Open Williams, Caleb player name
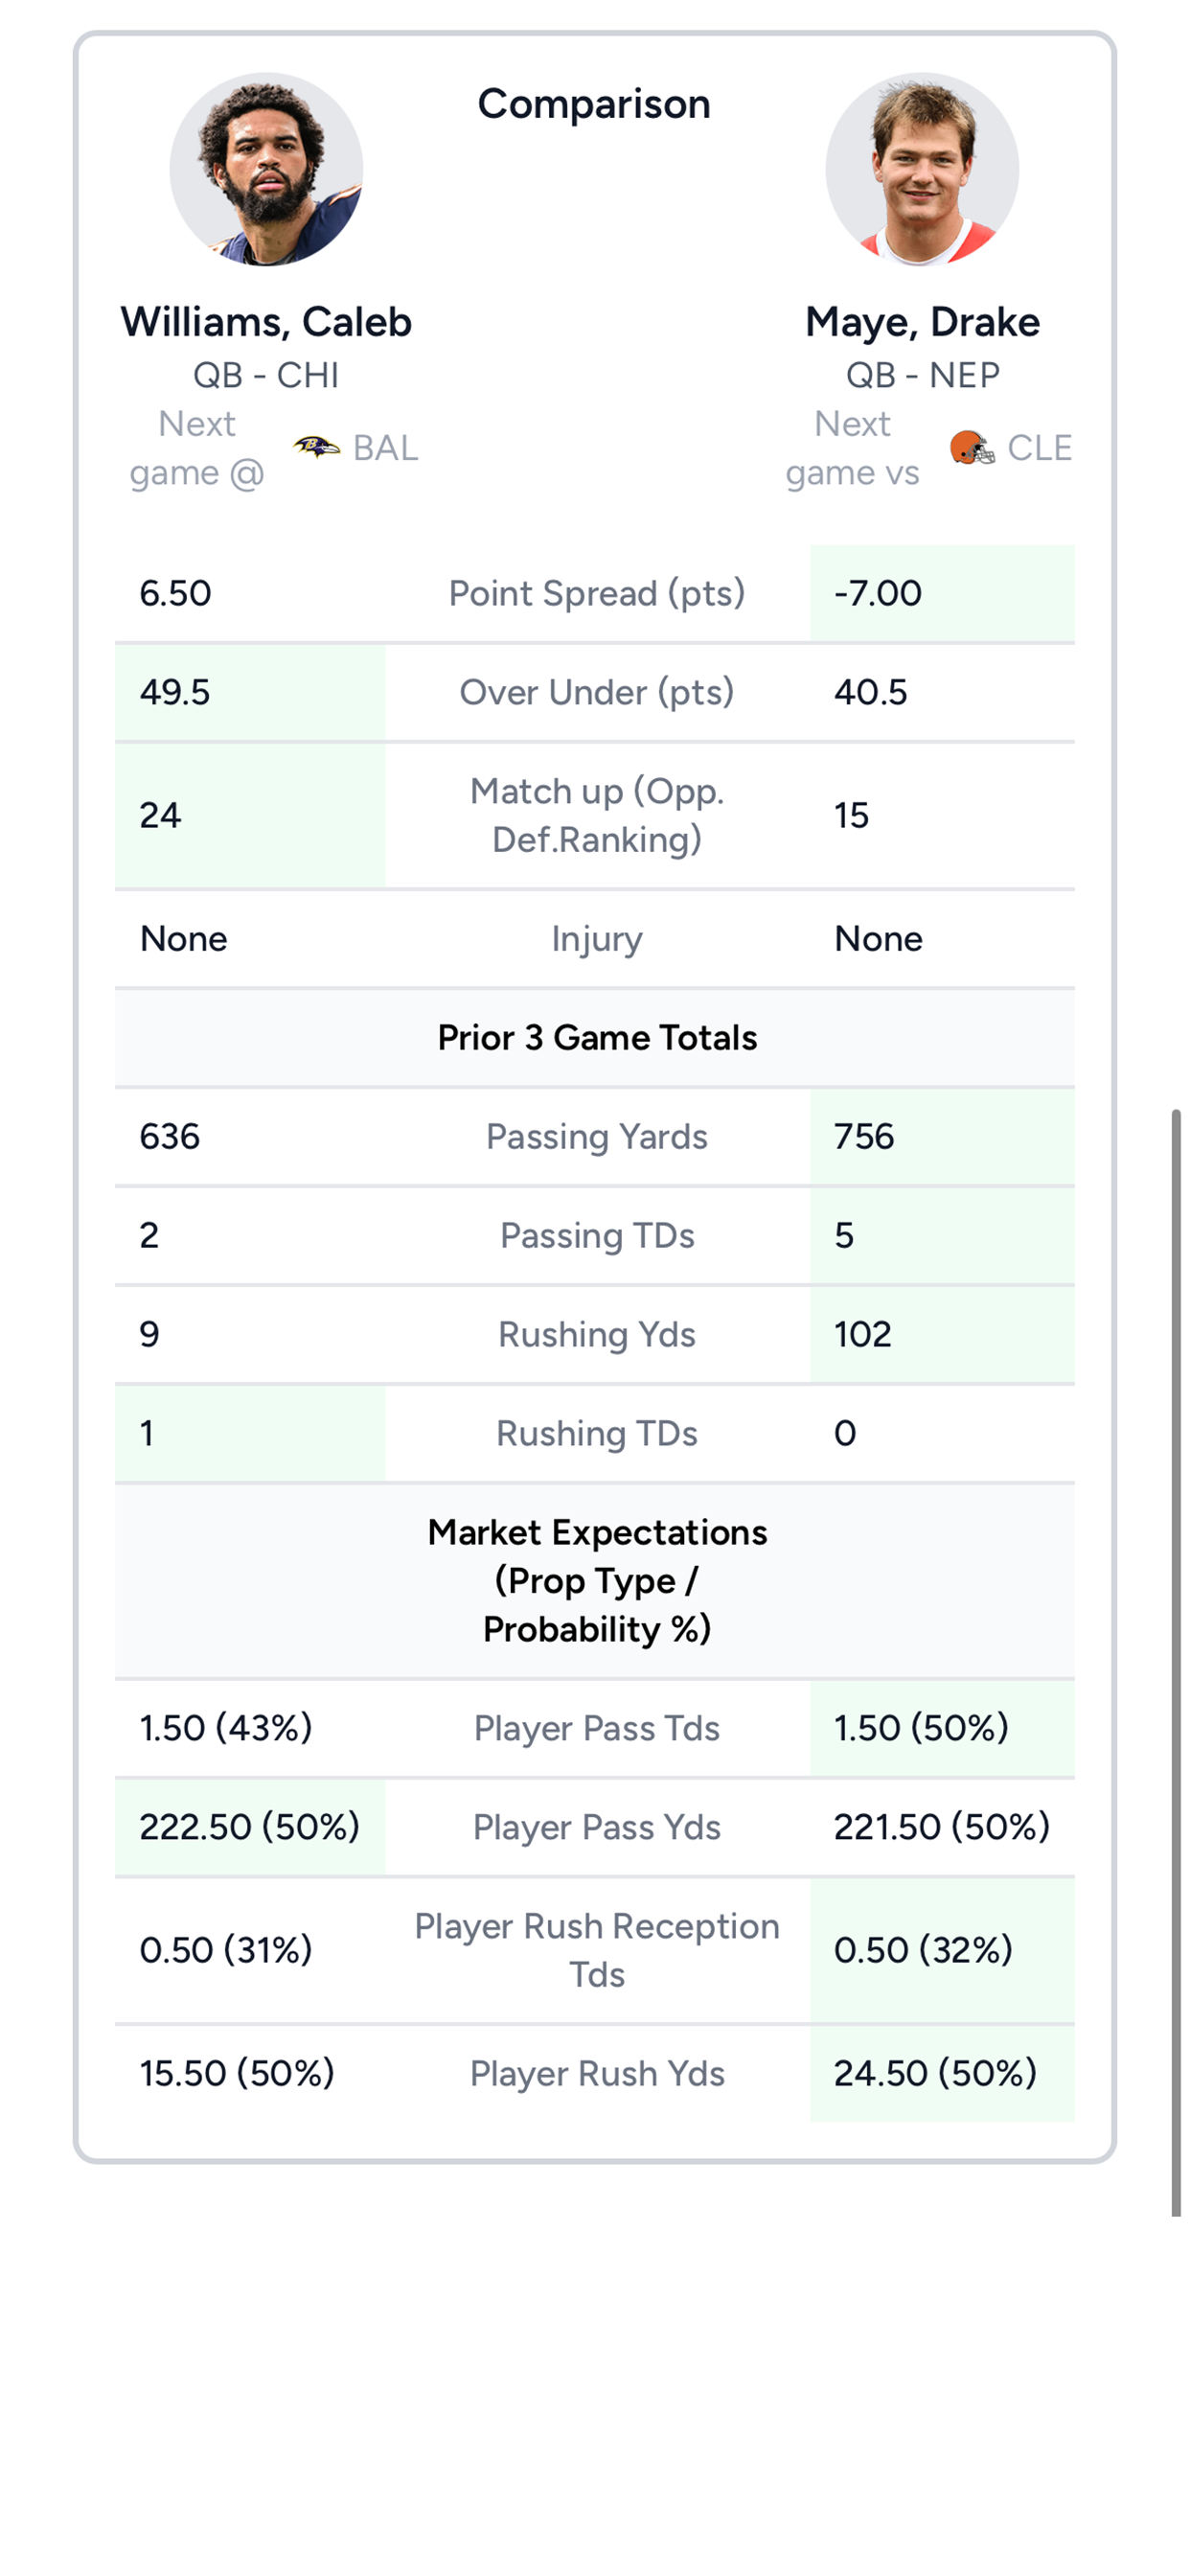Screen dimensions: 1190x2576 tap(266, 322)
